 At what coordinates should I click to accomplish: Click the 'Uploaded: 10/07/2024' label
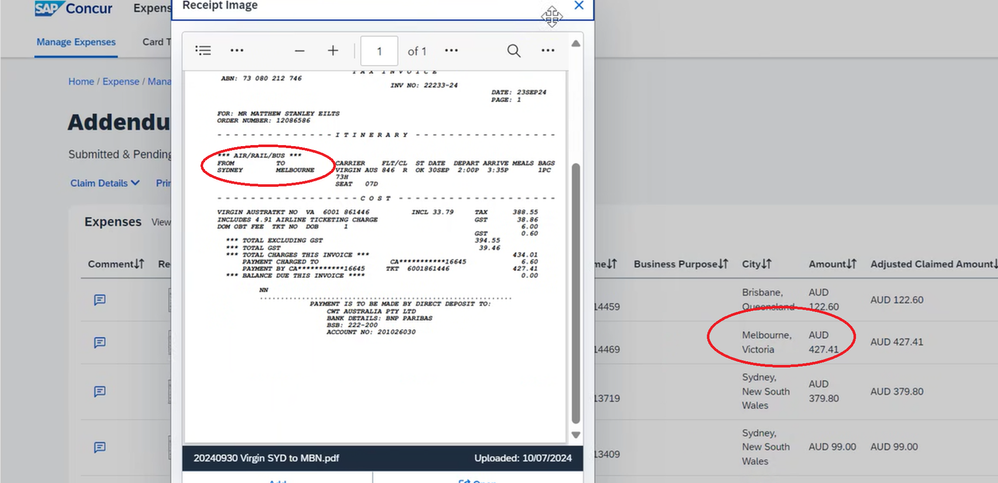pyautogui.click(x=523, y=458)
